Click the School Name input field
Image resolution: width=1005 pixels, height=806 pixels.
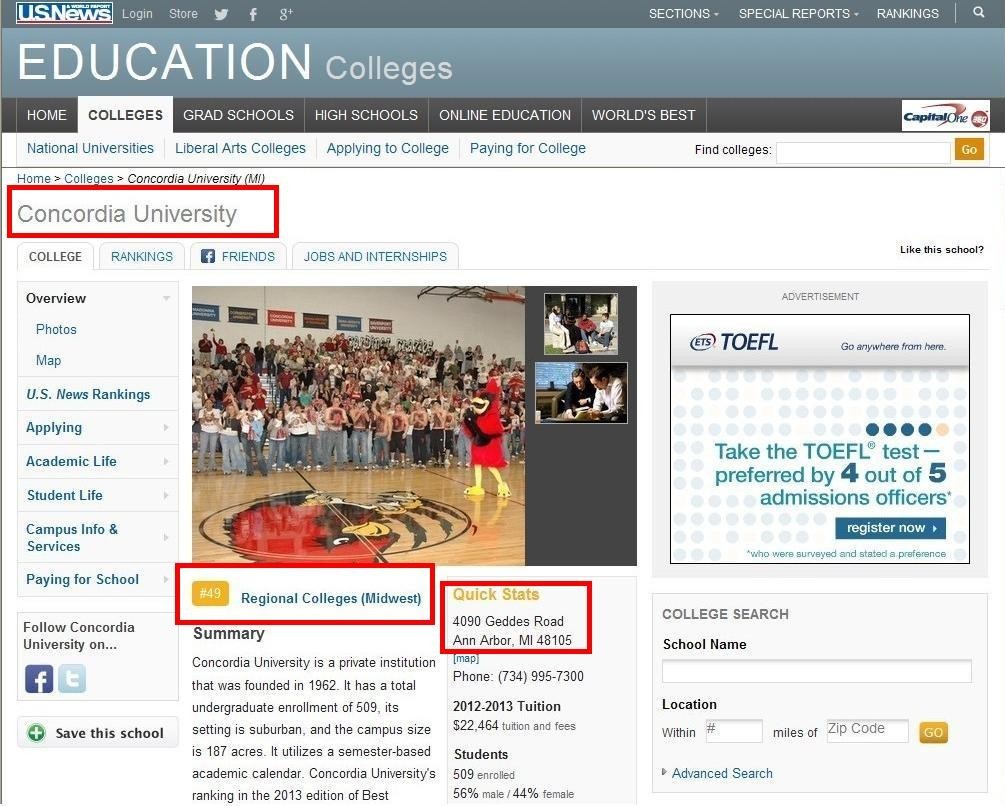(x=816, y=671)
